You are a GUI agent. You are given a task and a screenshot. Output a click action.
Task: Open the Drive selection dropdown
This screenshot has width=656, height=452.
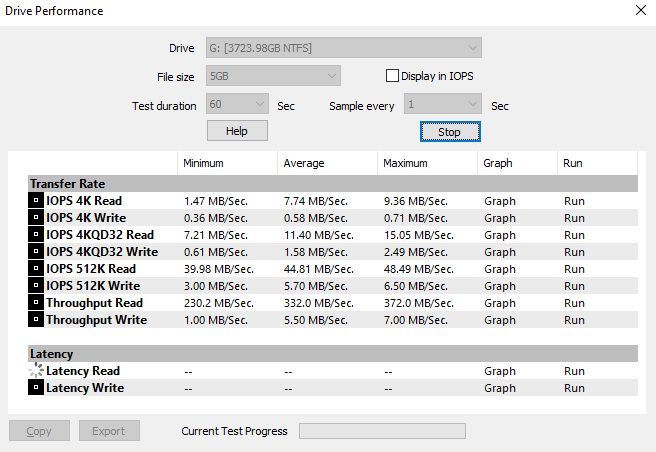[343, 48]
